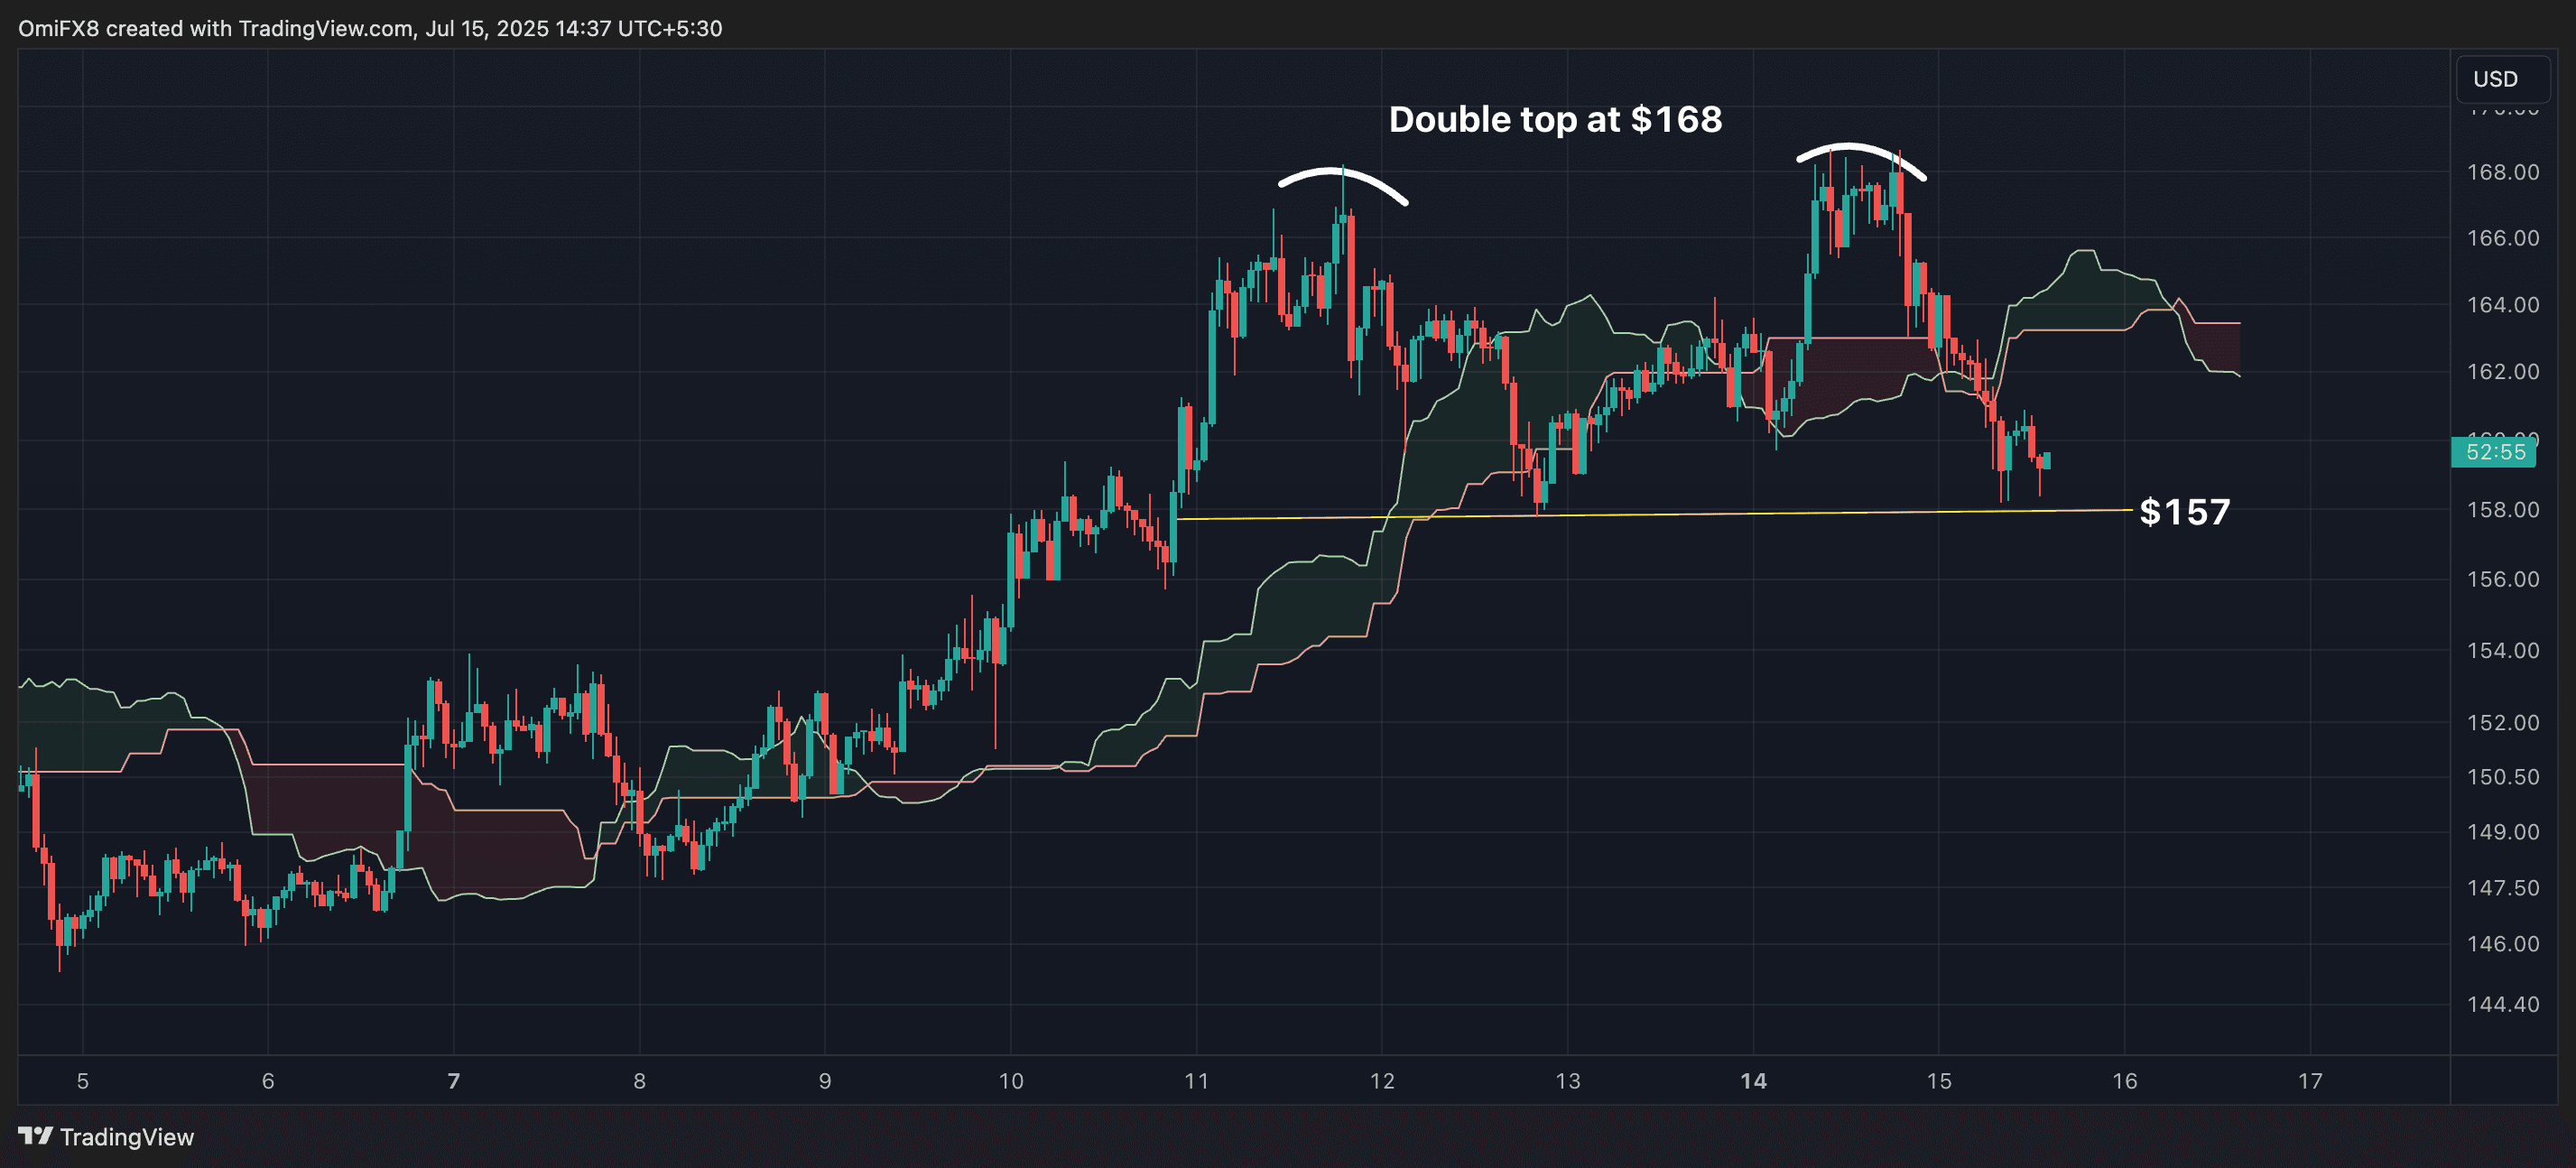2576x1168 pixels.
Task: Click the green countdown price tag 52:55
Action: [2494, 452]
